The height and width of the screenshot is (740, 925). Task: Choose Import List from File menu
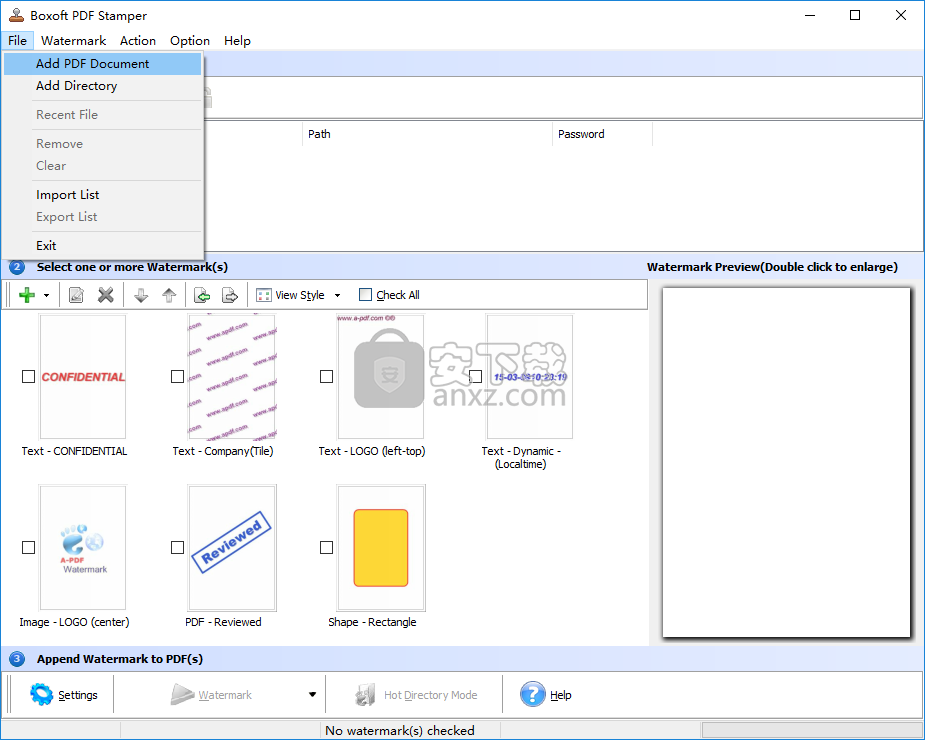pos(103,195)
